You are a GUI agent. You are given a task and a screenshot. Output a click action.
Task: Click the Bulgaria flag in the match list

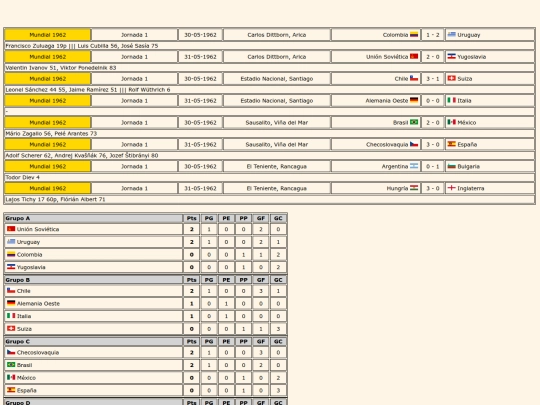[451, 166]
